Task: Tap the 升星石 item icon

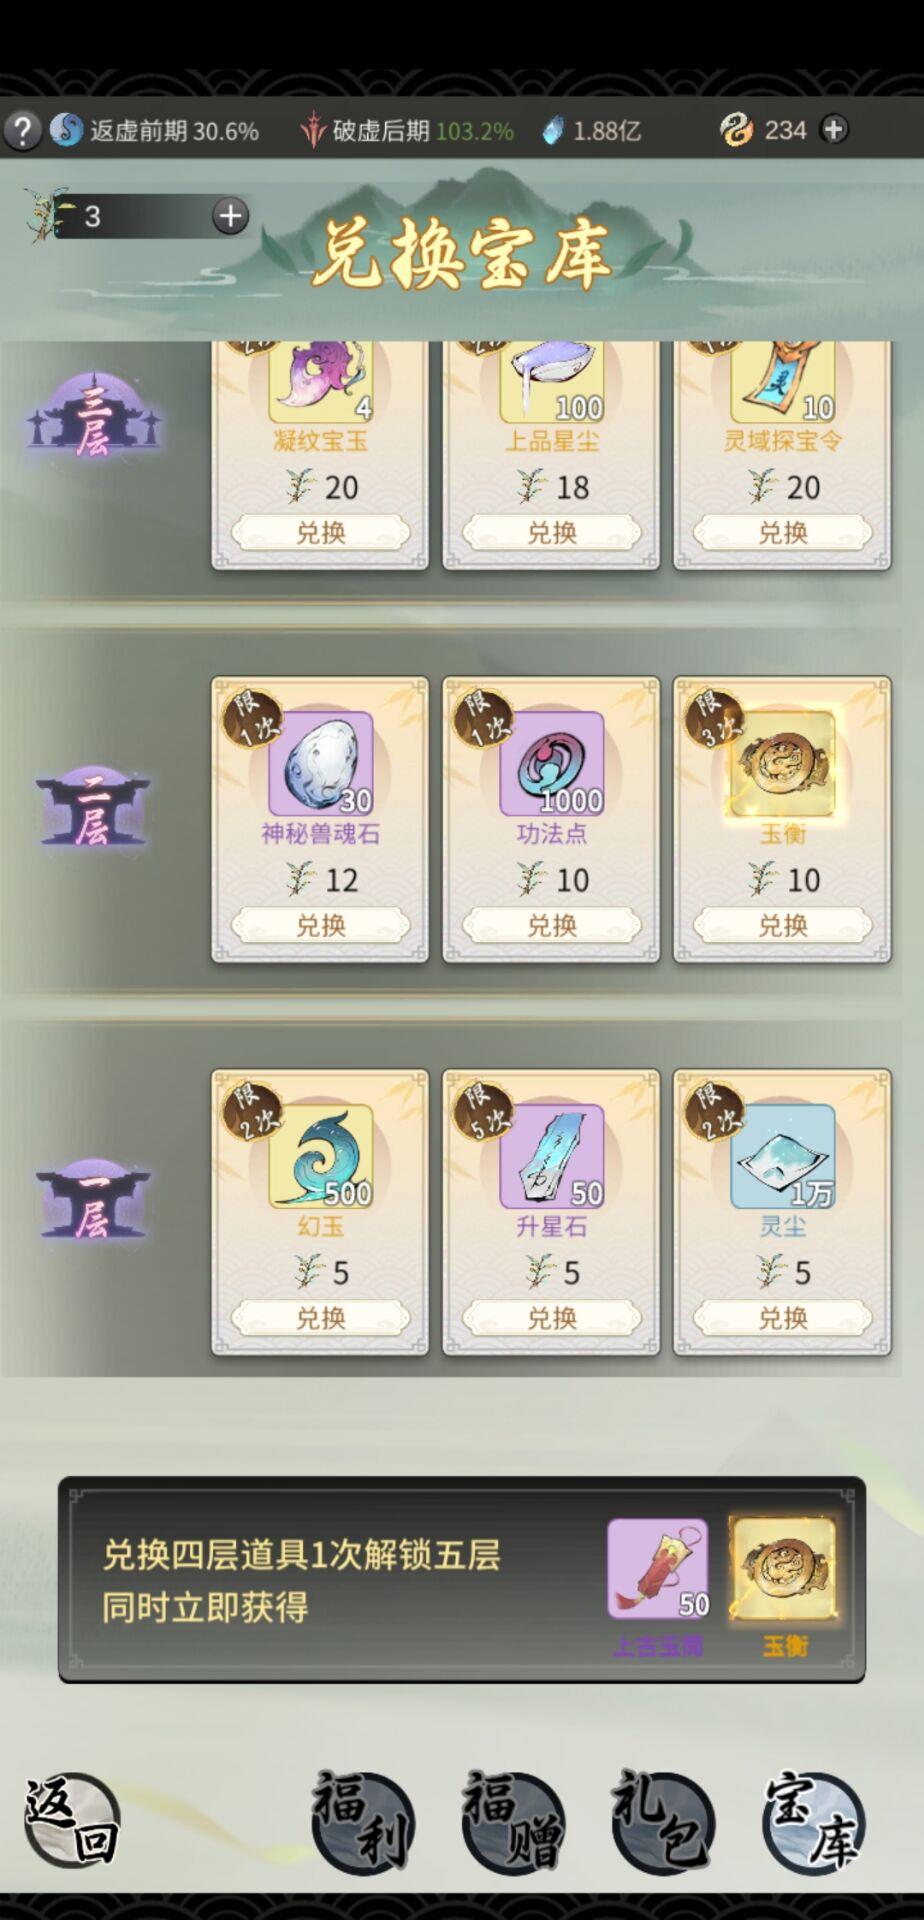Action: (x=552, y=1157)
